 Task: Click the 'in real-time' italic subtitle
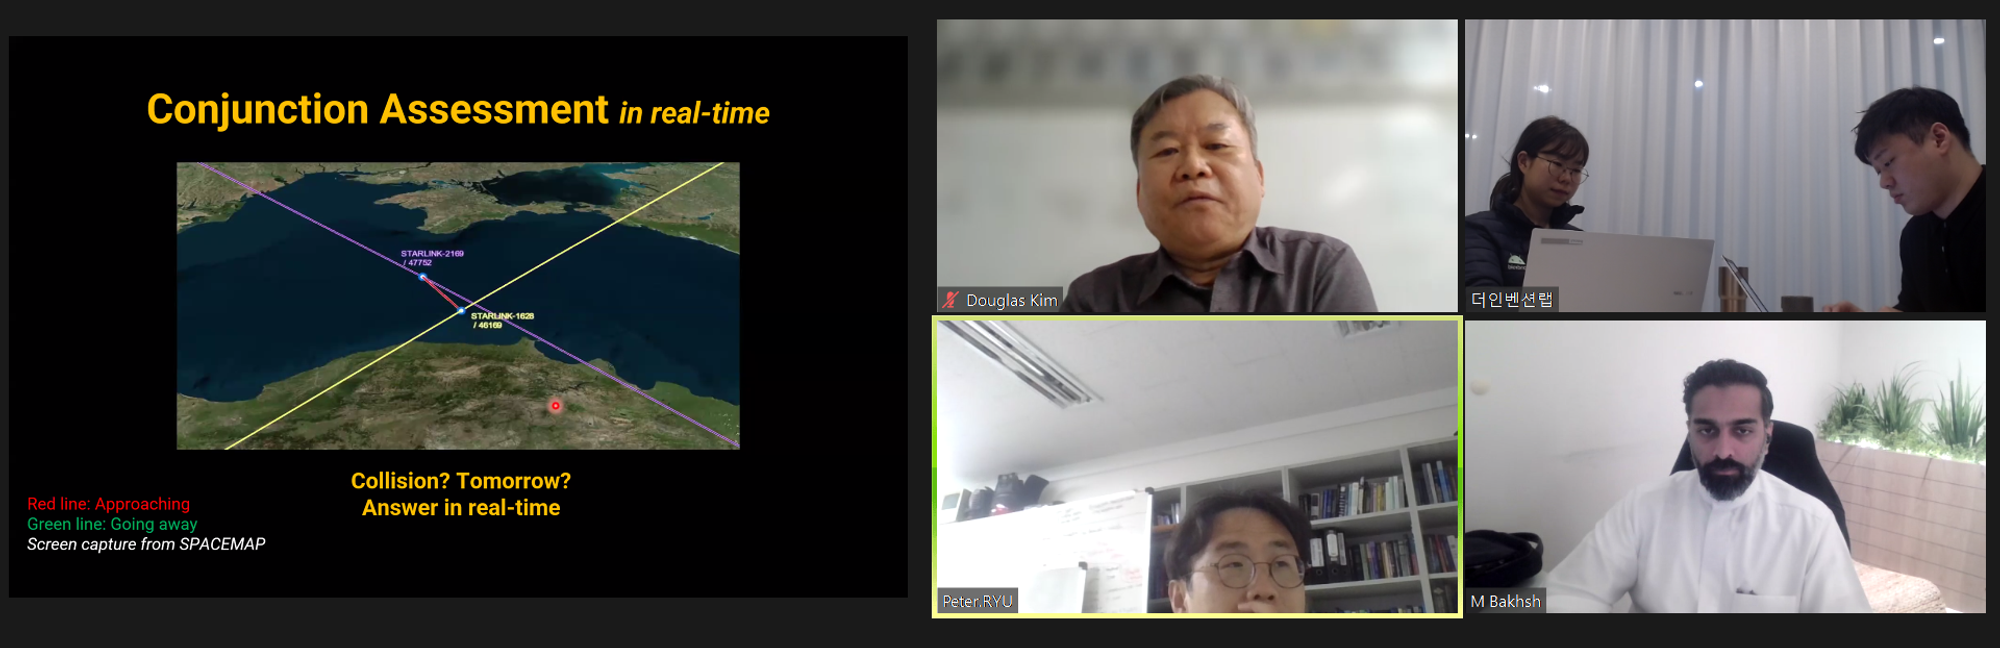[x=694, y=114]
